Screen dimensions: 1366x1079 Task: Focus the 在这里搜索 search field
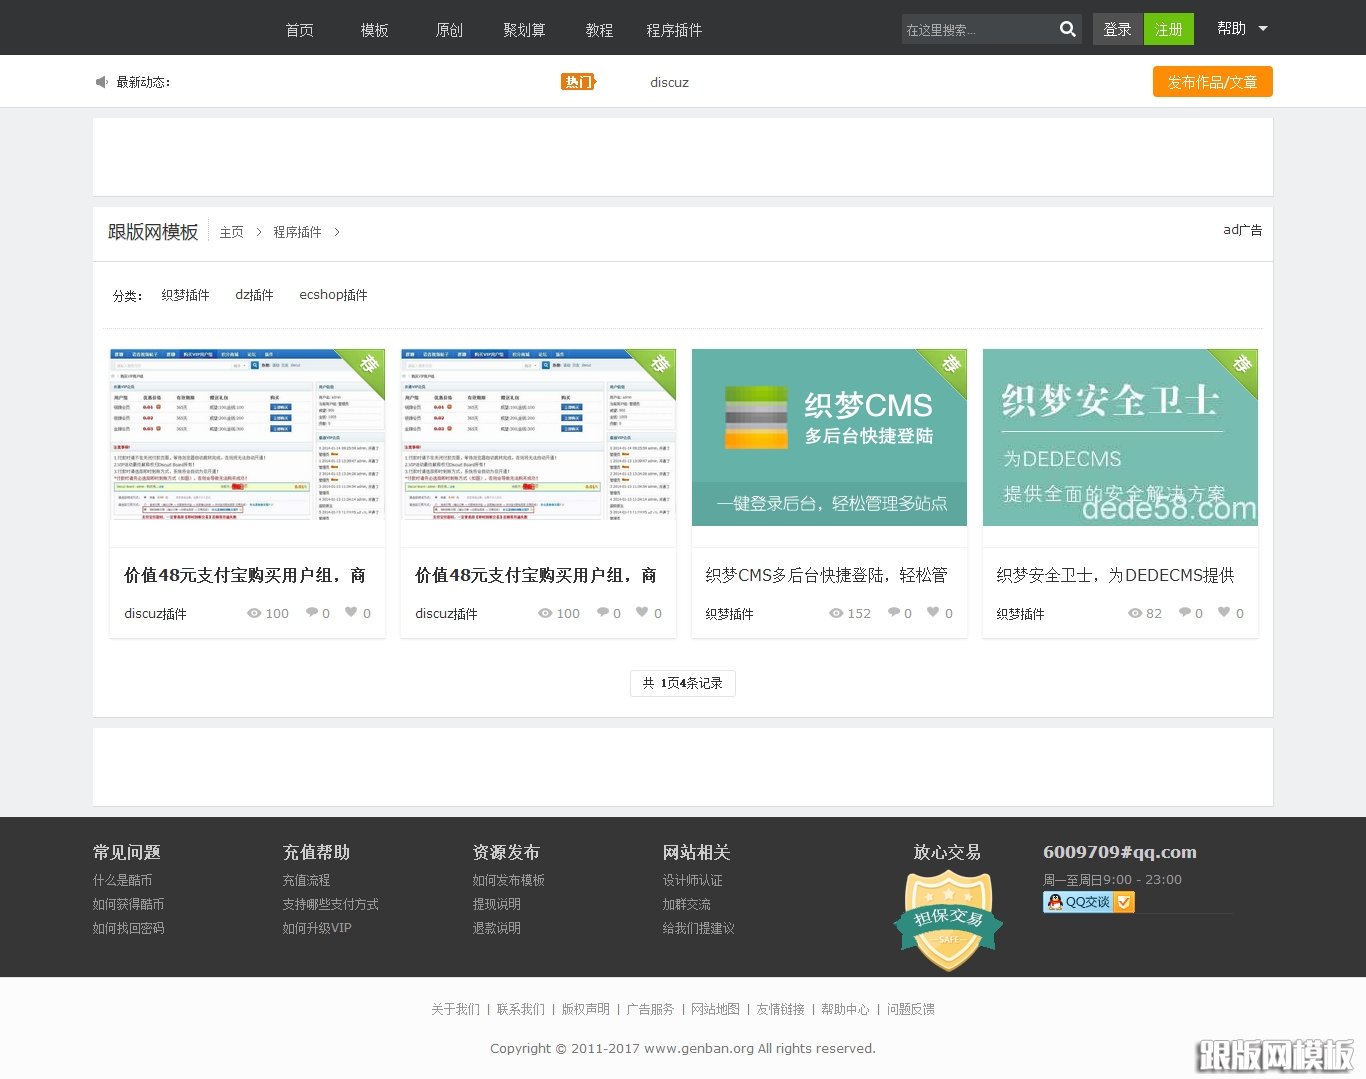click(x=976, y=30)
